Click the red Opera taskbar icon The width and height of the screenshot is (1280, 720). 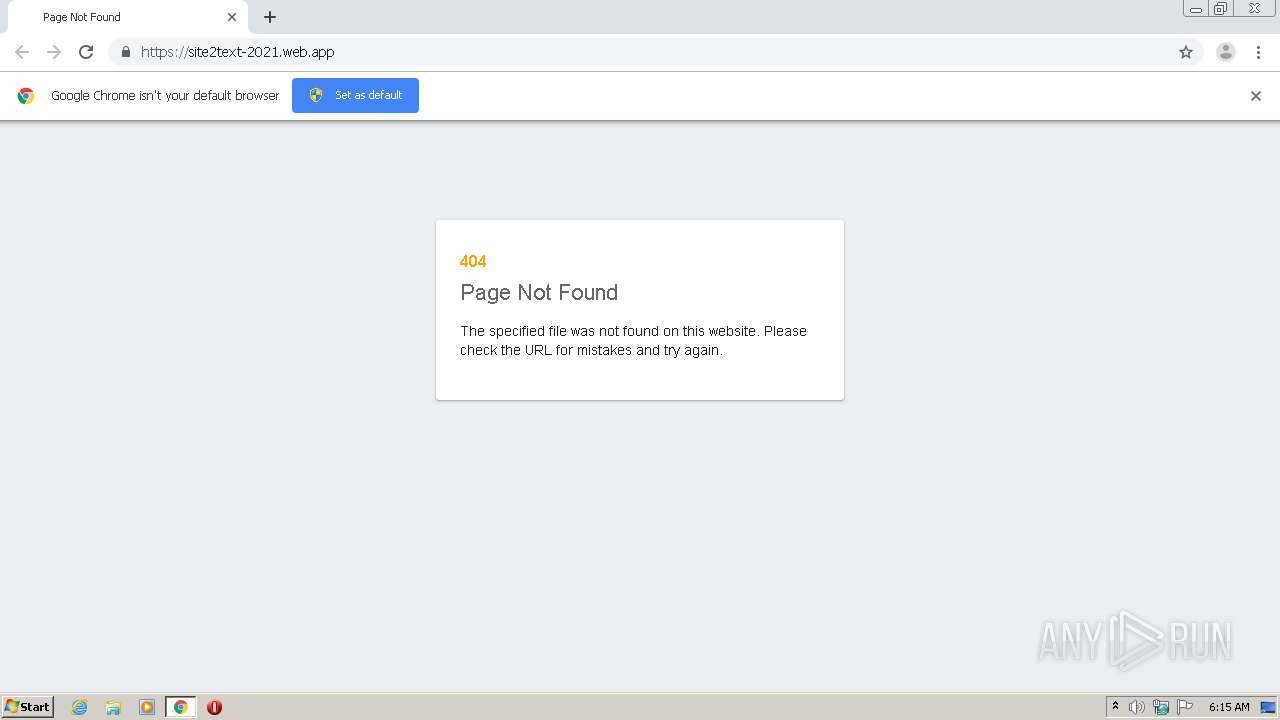[214, 707]
